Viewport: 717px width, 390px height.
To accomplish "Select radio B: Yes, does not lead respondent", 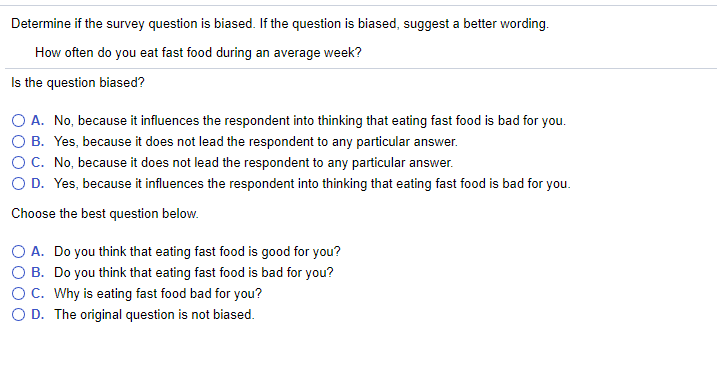I will [x=18, y=142].
